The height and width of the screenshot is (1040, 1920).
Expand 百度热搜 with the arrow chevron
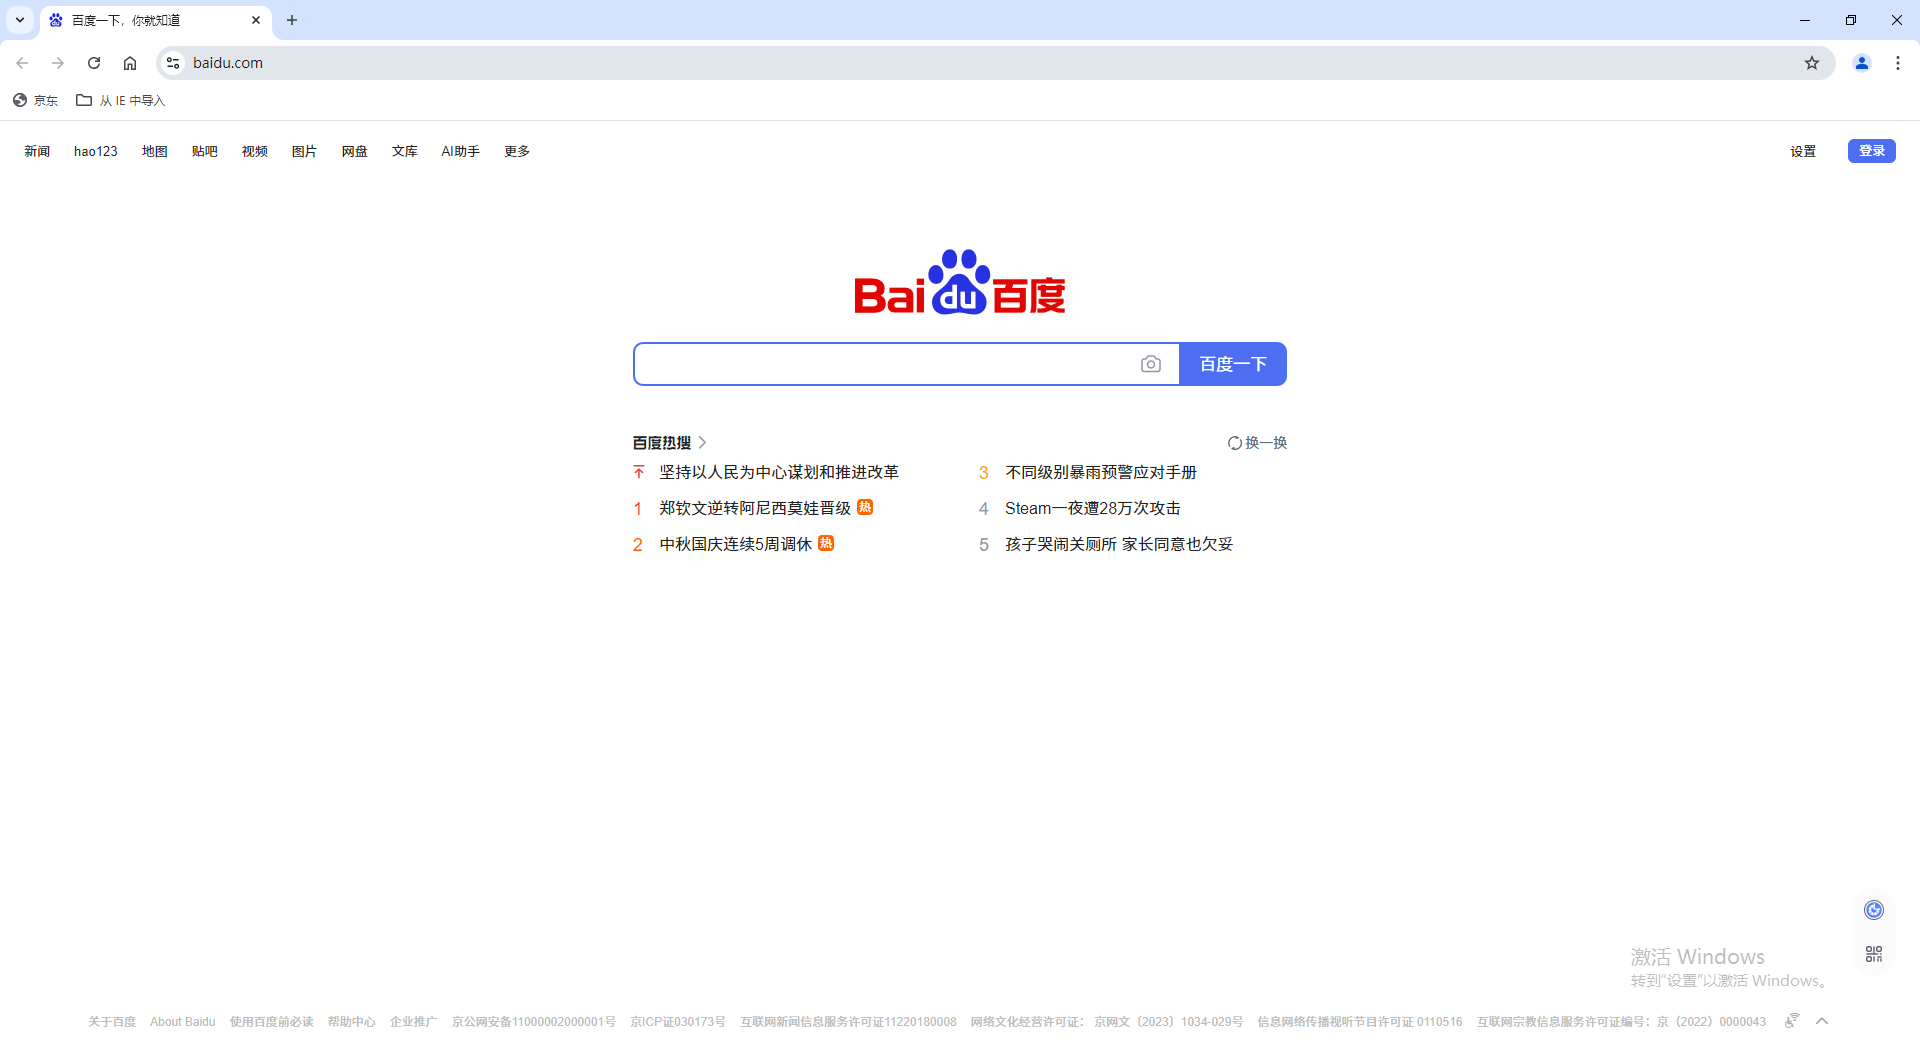[702, 443]
